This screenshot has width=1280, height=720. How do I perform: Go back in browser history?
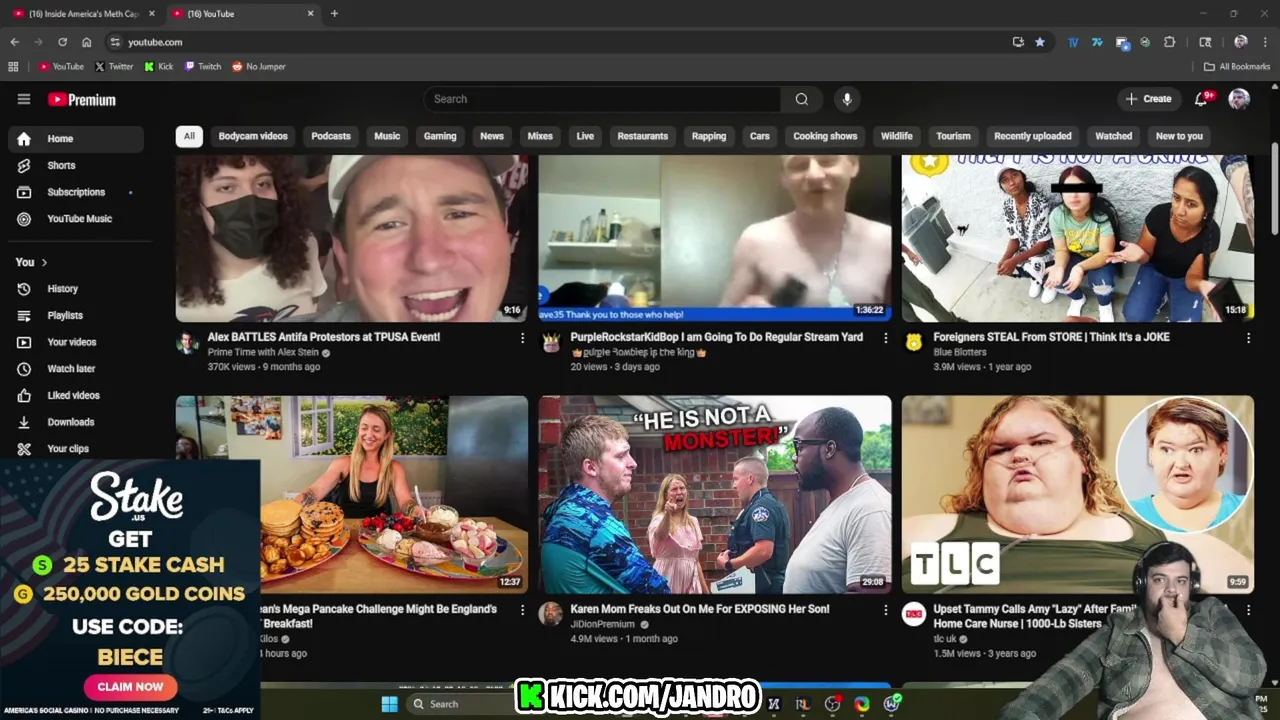(x=14, y=42)
